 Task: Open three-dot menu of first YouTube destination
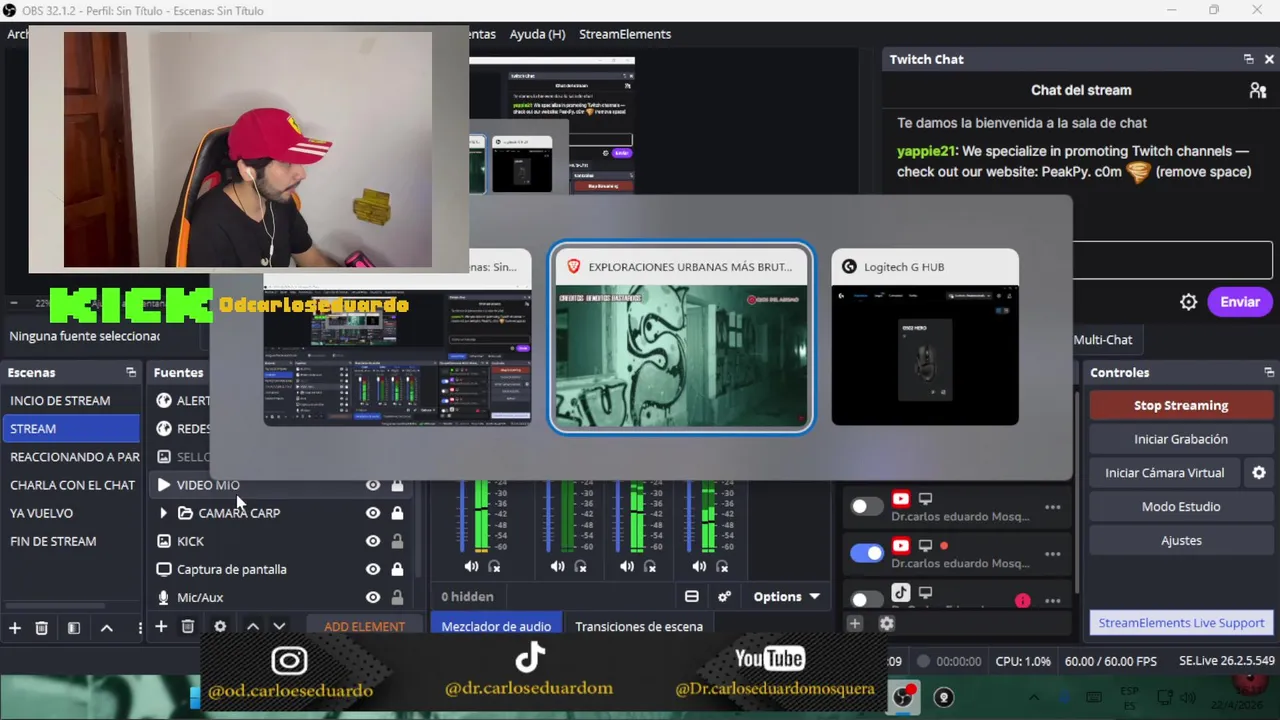pyautogui.click(x=1052, y=507)
